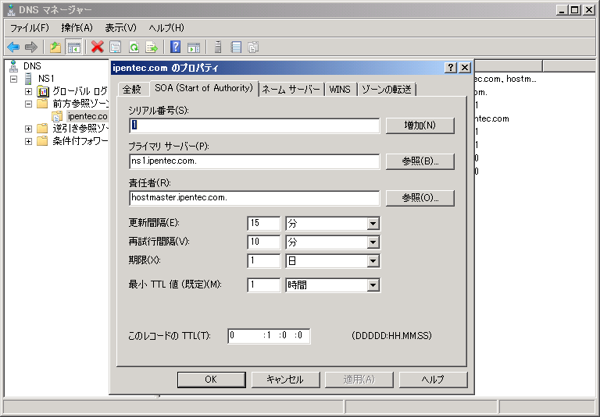Go back with the blue arrow icon
Image resolution: width=600 pixels, height=417 pixels.
[13, 47]
